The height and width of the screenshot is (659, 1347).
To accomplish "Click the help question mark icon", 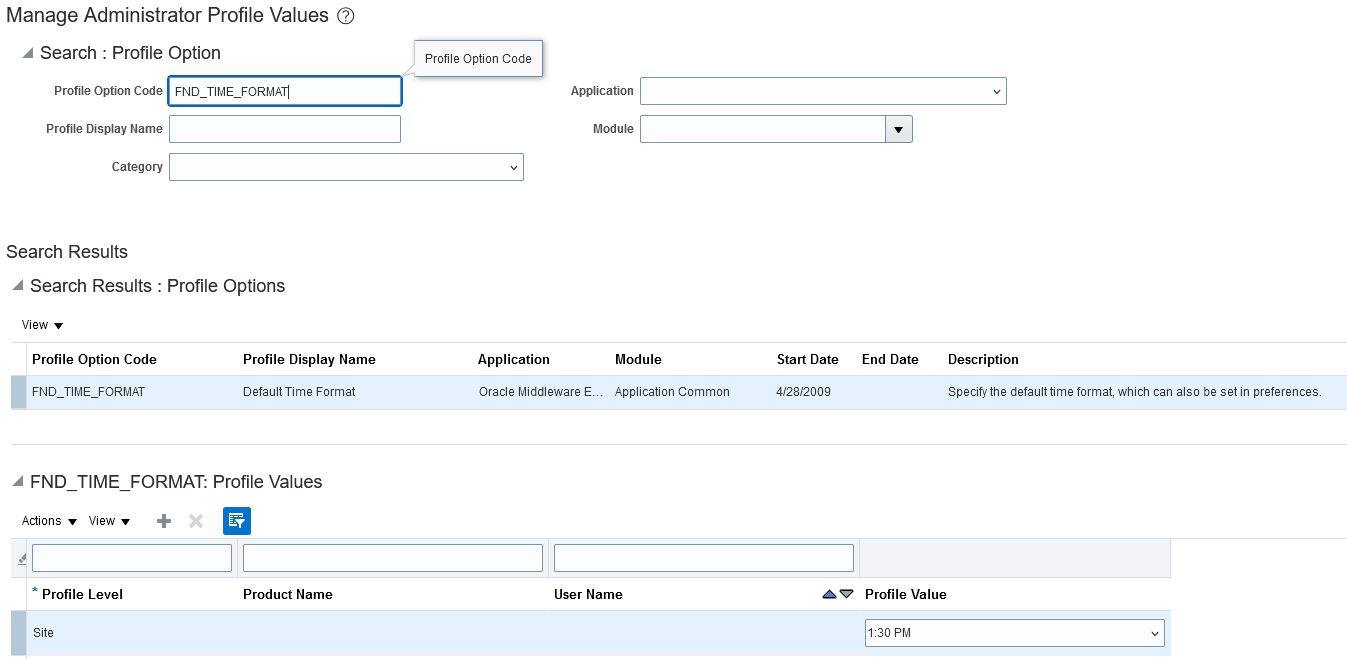I will pos(346,16).
